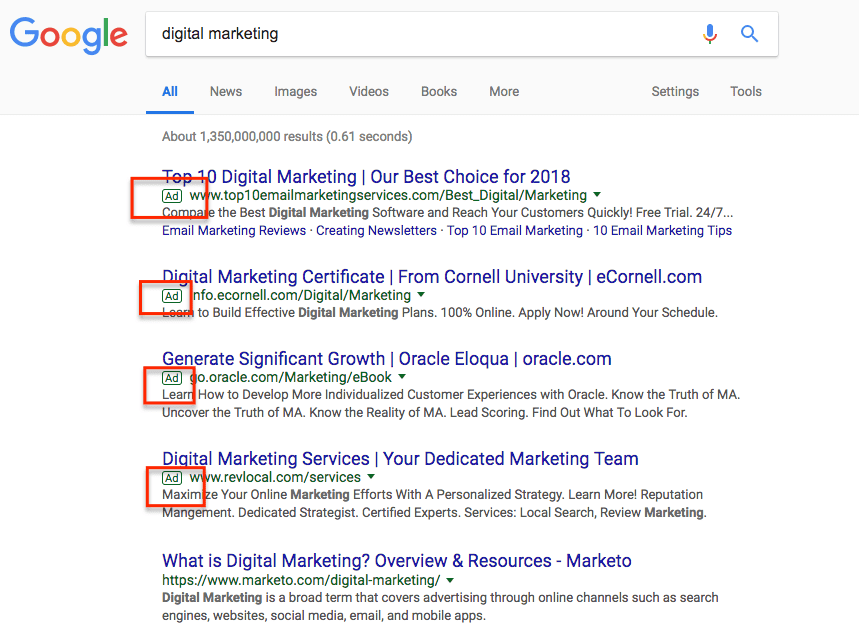This screenshot has width=859, height=633.
Task: Click the blue magnifying glass search icon
Action: (749, 34)
